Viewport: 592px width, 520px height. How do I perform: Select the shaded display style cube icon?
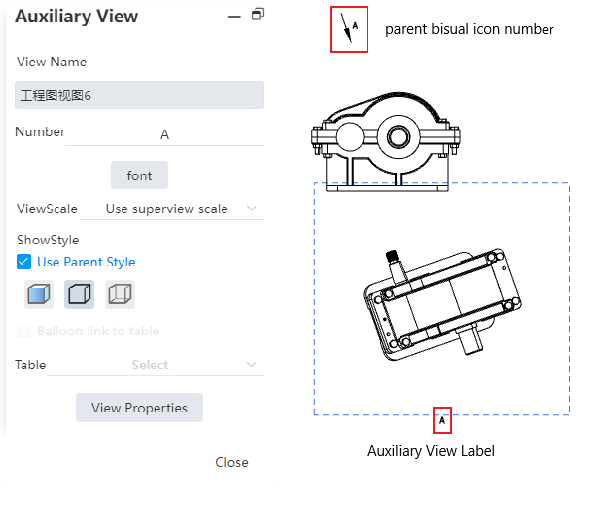pyautogui.click(x=39, y=294)
